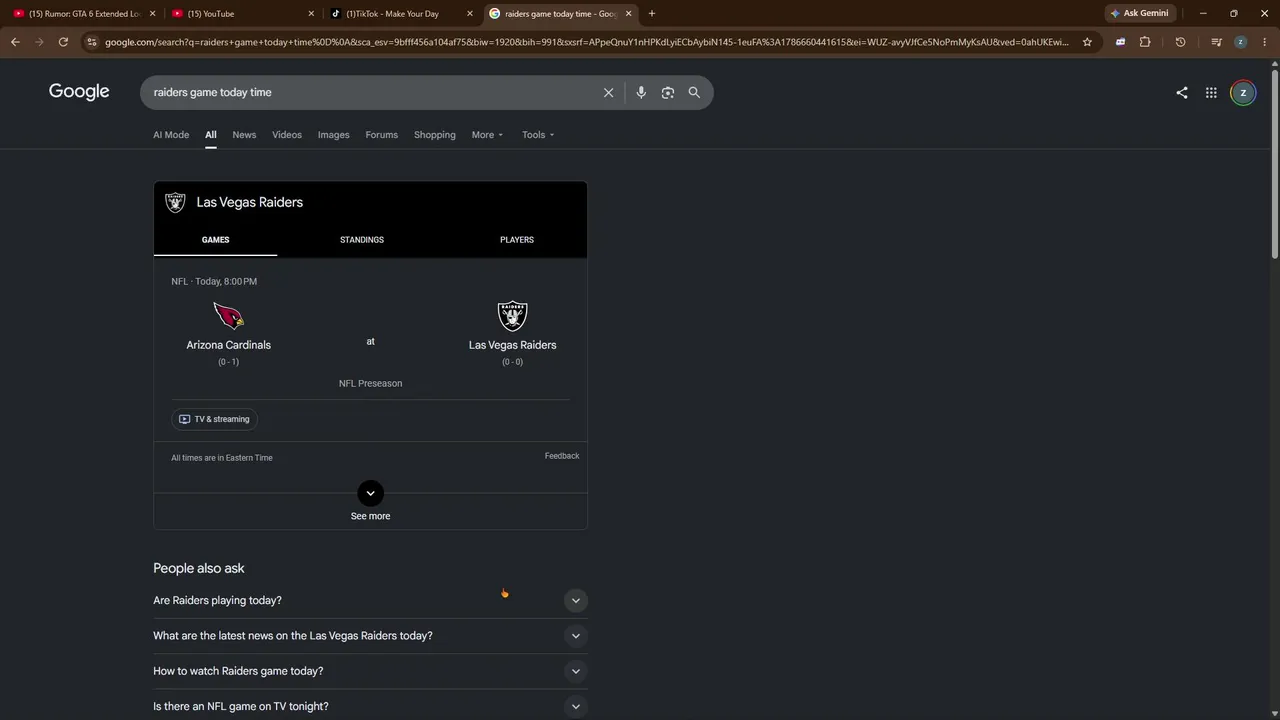1280x720 pixels.
Task: Go back to the previous page
Action: (15, 42)
